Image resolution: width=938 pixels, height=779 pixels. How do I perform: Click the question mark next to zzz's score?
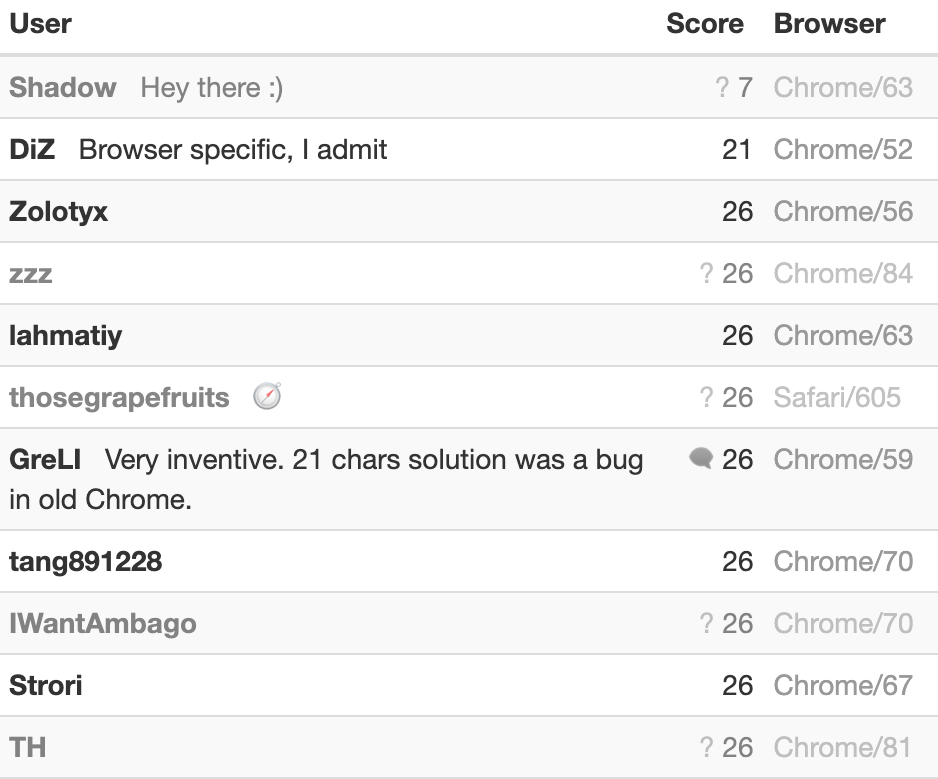coord(706,273)
